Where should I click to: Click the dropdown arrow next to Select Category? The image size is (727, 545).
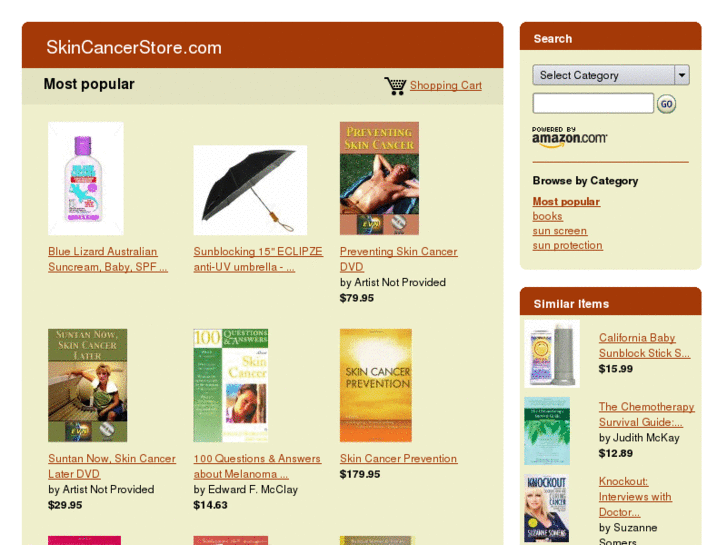[682, 75]
